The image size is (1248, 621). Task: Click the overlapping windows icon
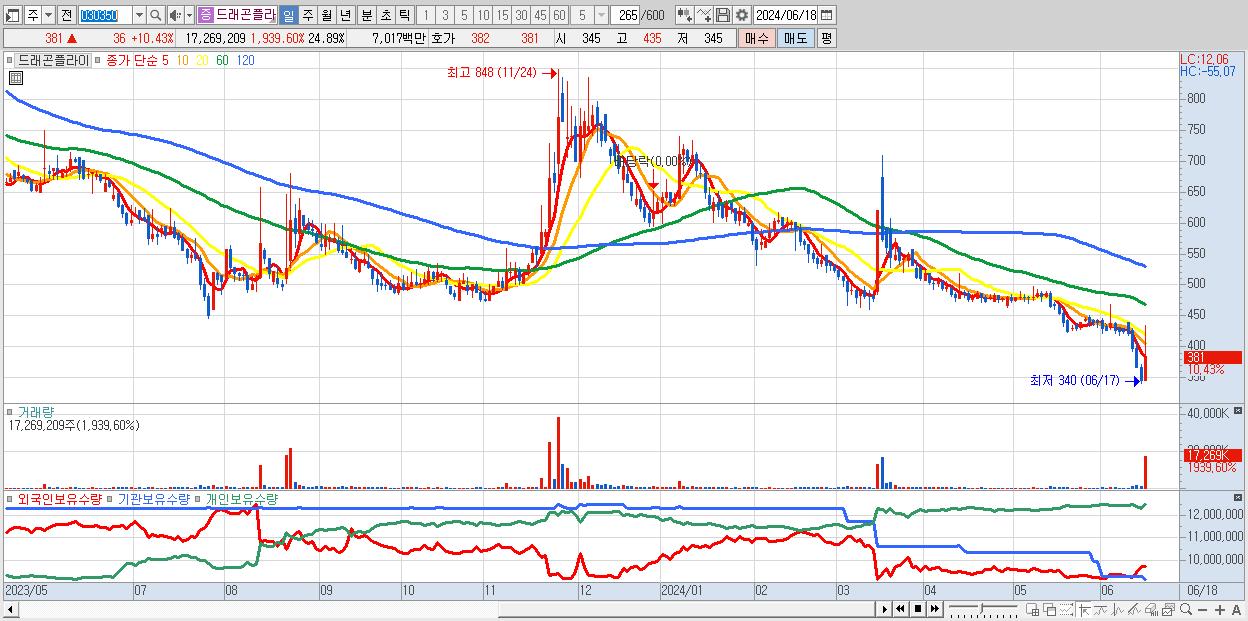point(1049,609)
